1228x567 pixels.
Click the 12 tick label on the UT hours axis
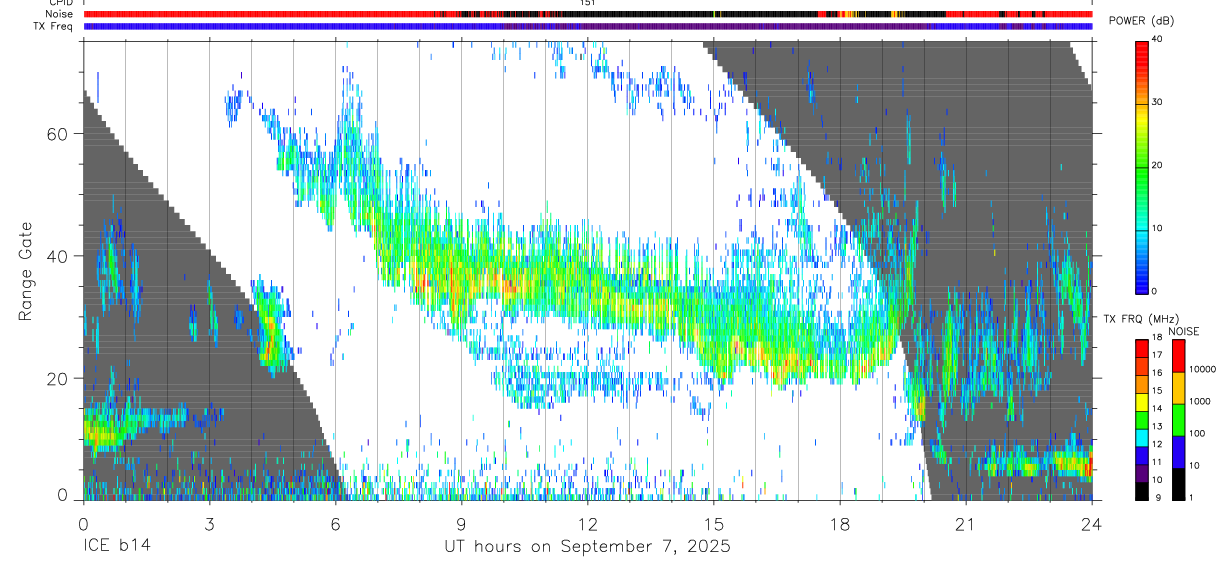(x=588, y=523)
